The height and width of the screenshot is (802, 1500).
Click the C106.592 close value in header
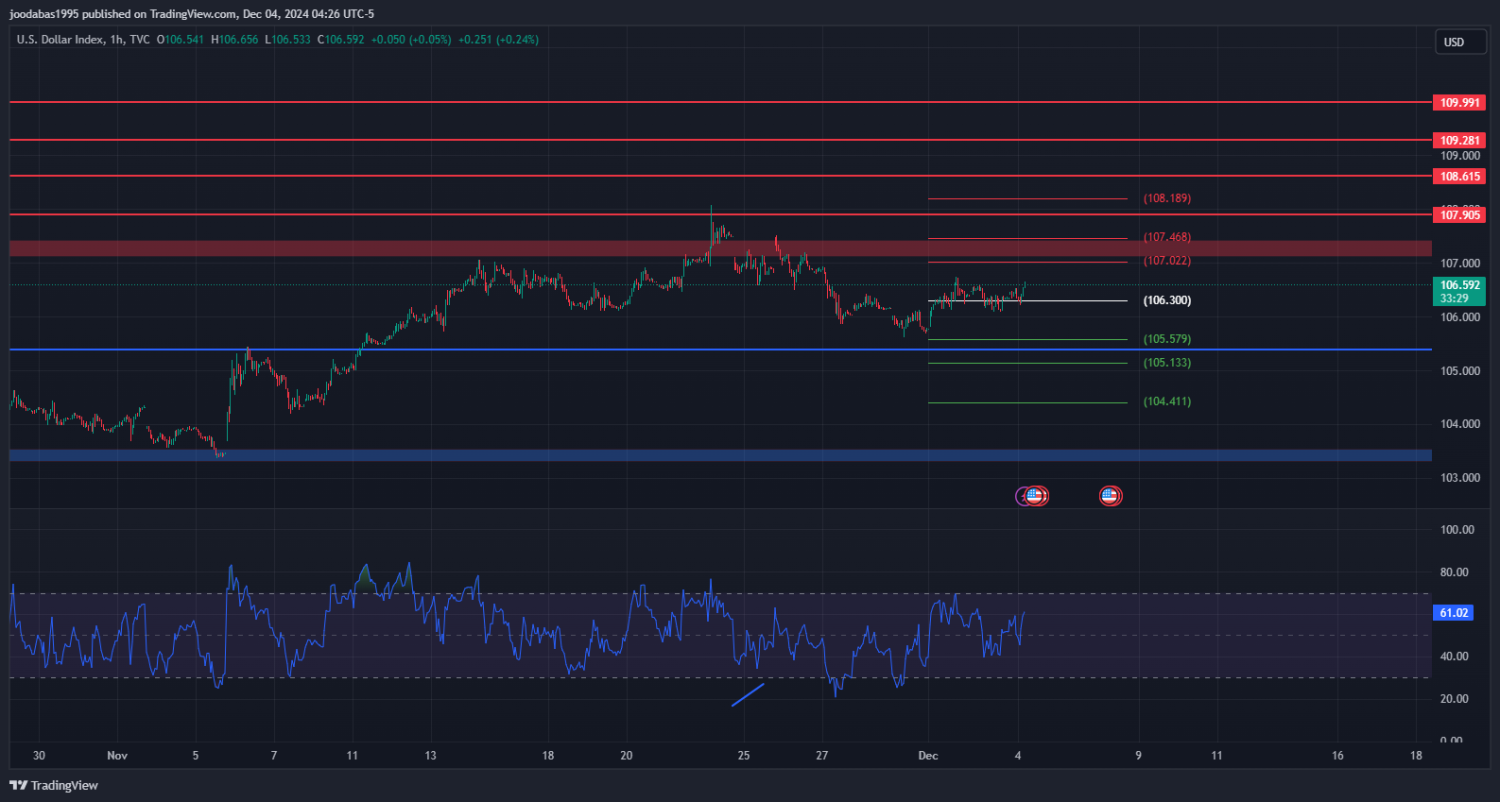[341, 40]
